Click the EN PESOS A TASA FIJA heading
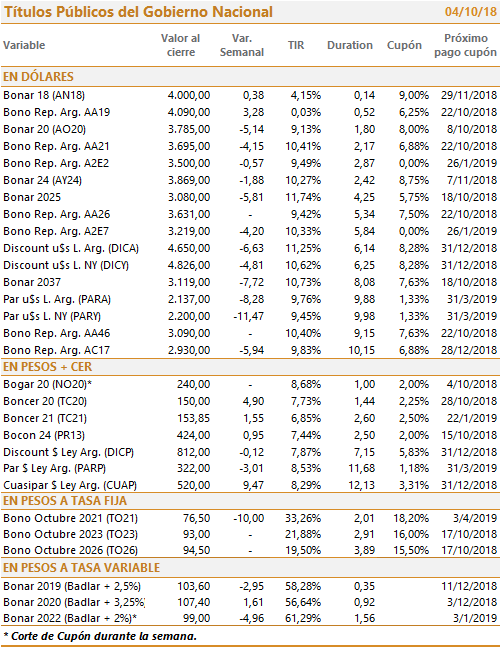The width and height of the screenshot is (500, 647). [x=65, y=501]
